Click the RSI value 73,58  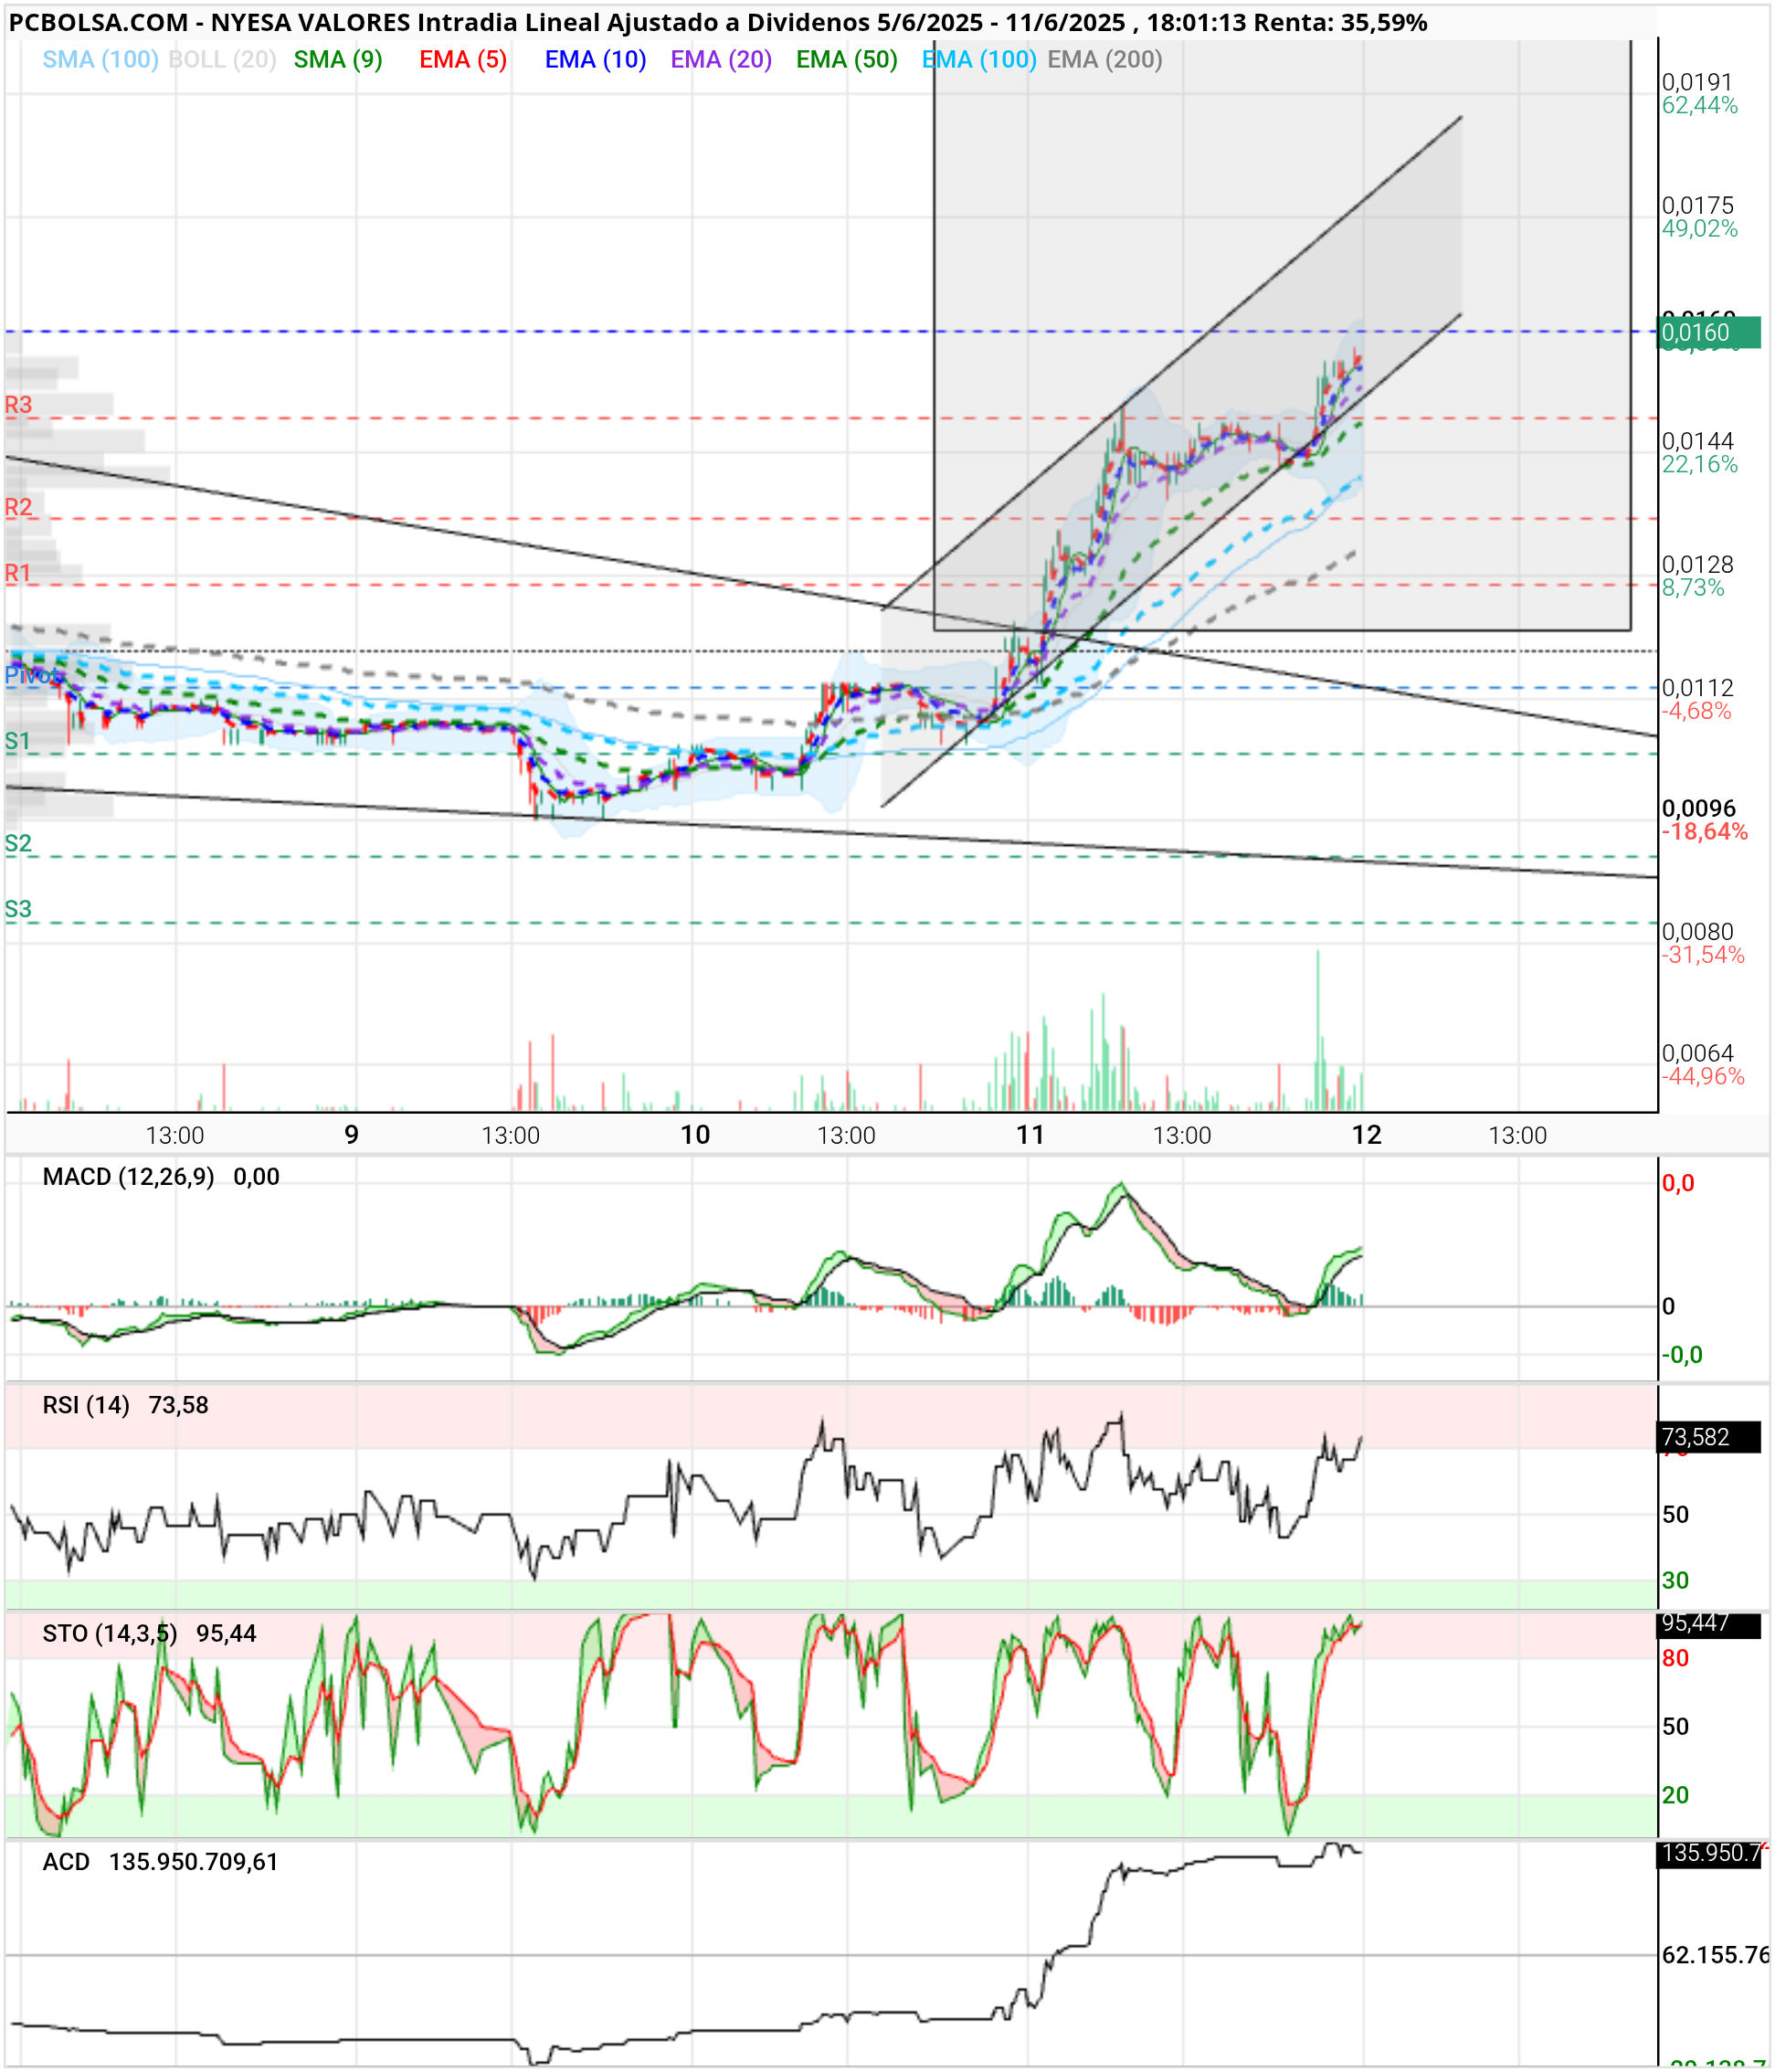[x=179, y=1405]
